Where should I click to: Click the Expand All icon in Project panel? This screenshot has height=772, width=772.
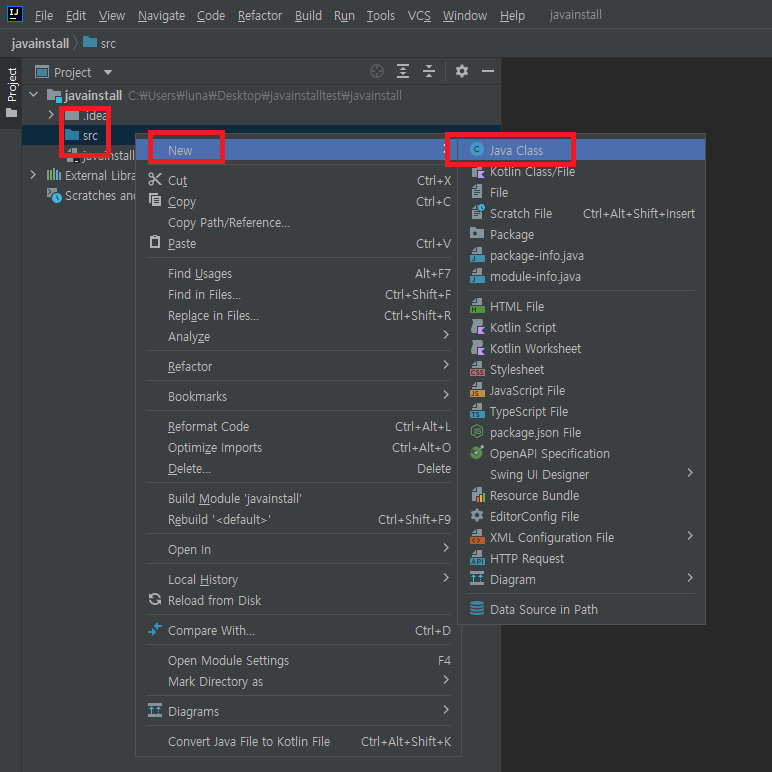[403, 71]
